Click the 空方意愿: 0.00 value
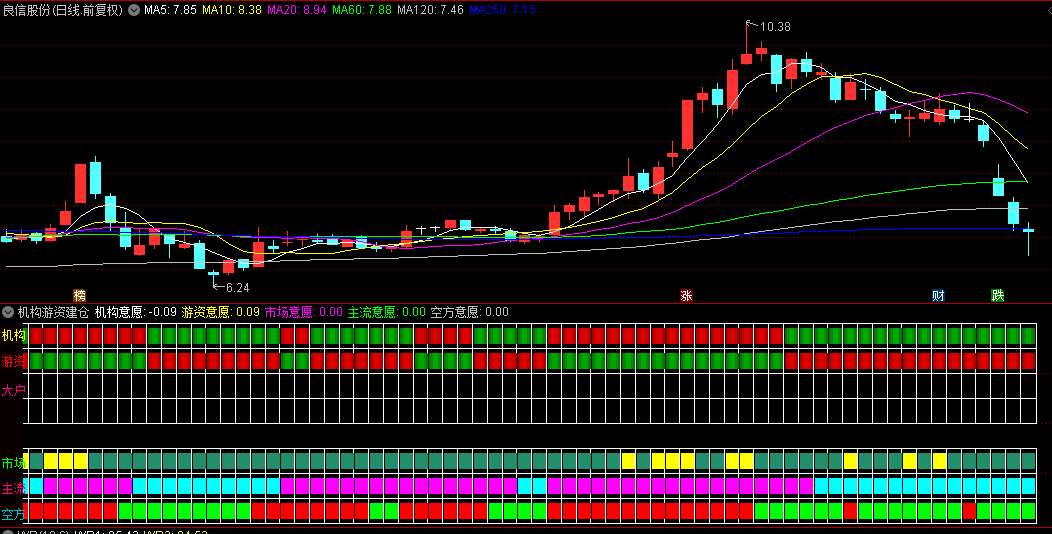The width and height of the screenshot is (1052, 534). pos(470,312)
